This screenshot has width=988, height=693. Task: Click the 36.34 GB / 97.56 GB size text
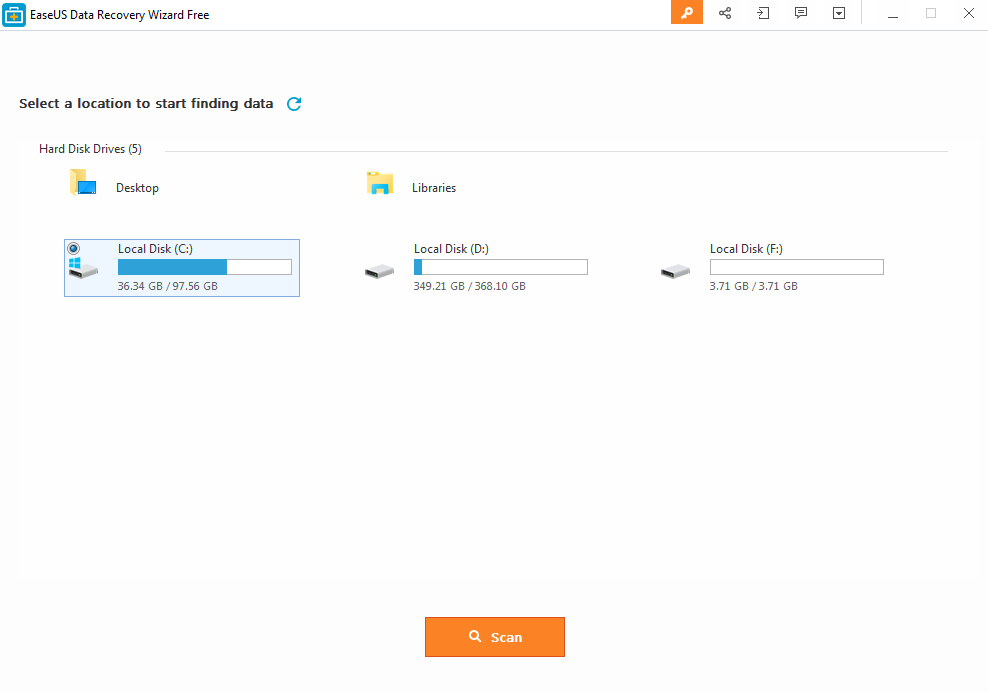click(168, 286)
